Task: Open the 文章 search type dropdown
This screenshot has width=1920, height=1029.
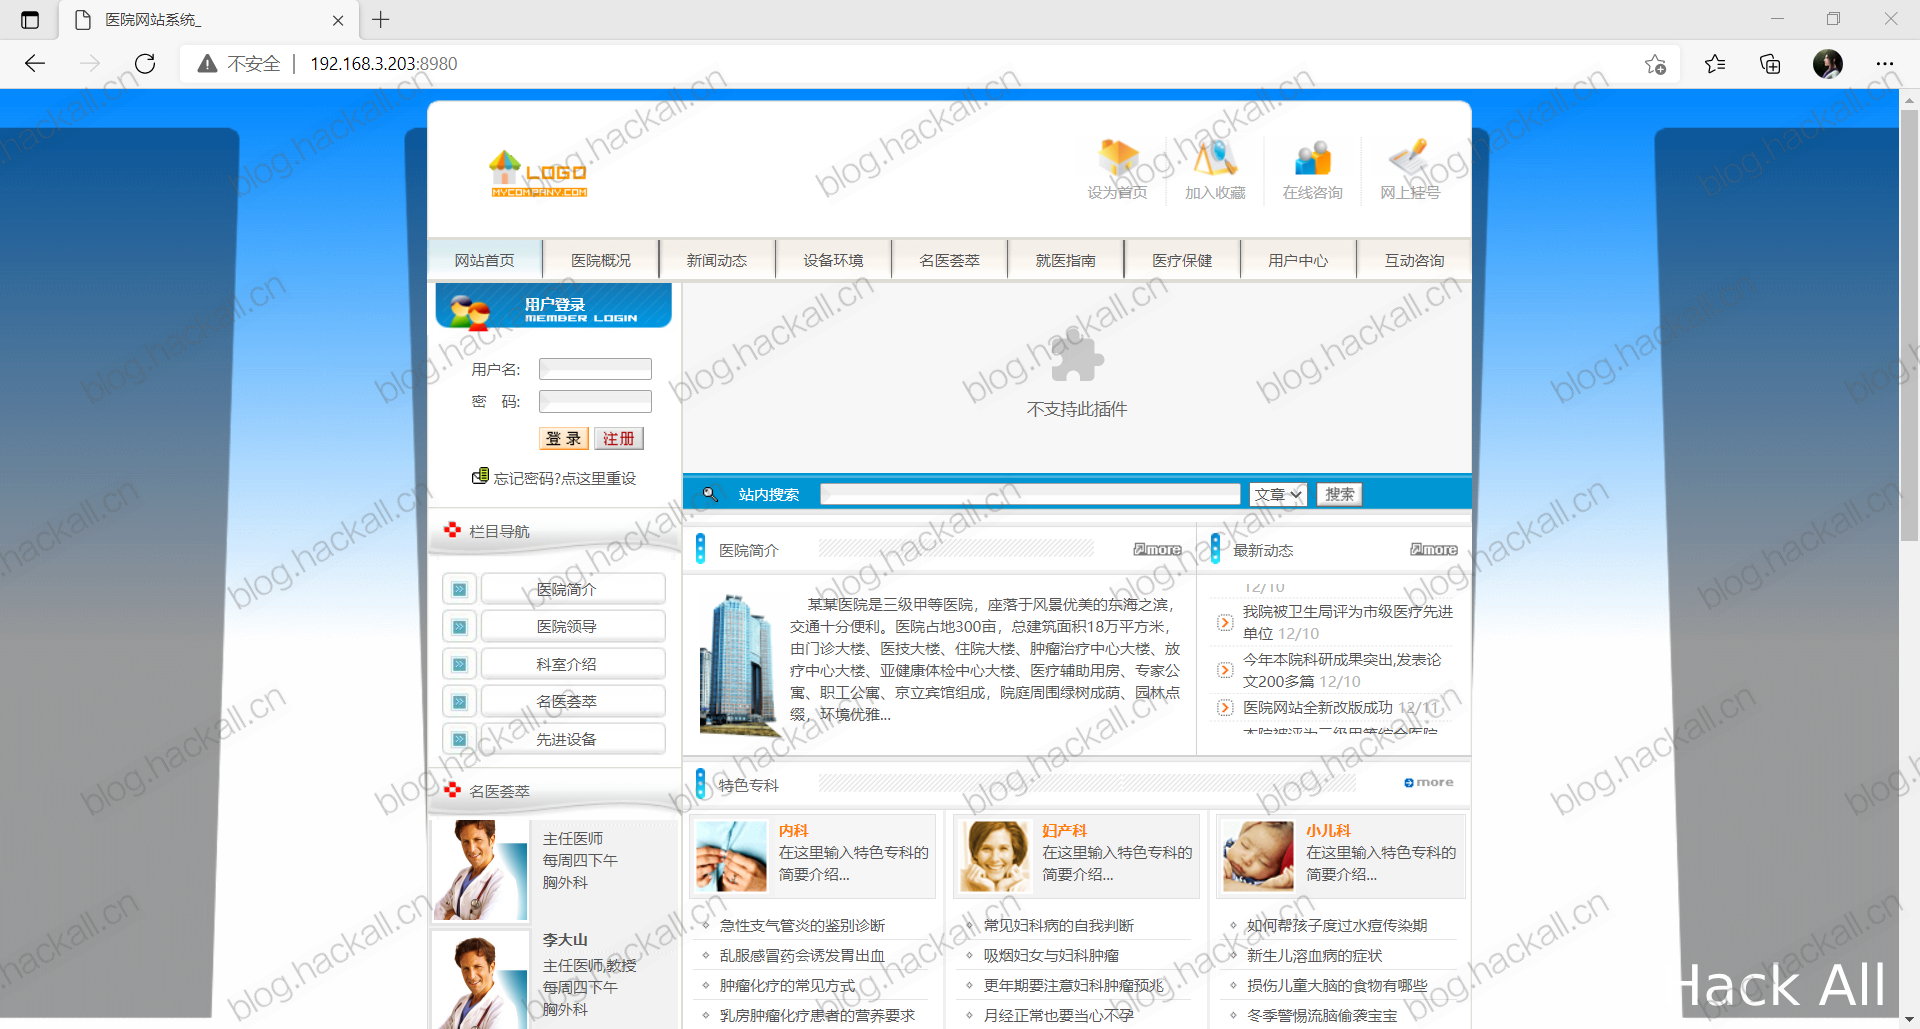Action: [1278, 494]
